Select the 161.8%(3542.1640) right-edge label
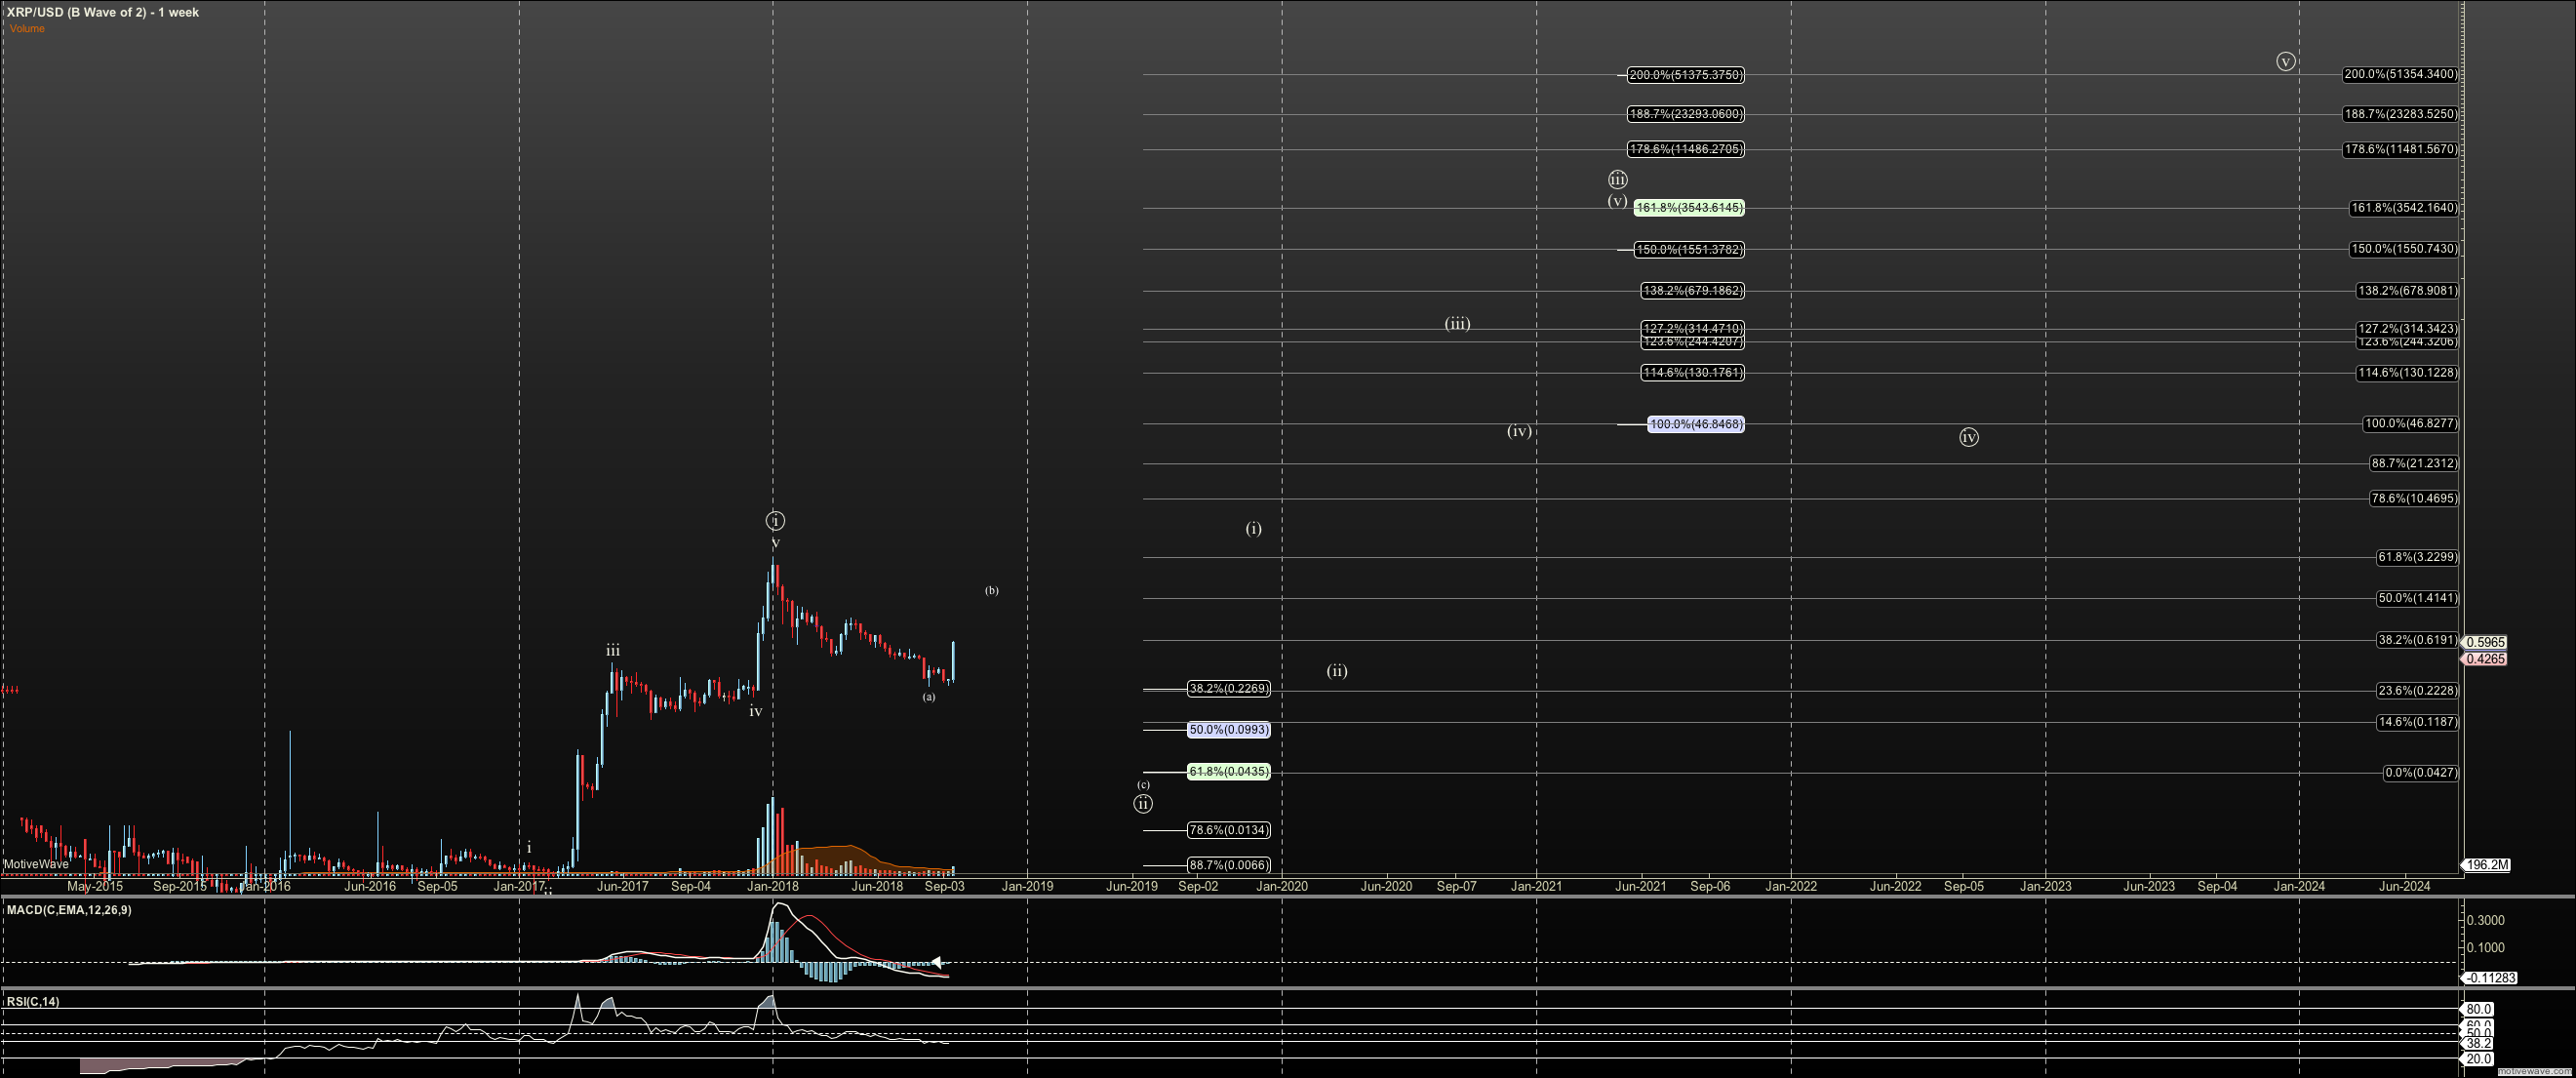This screenshot has height=1078, width=2576. pyautogui.click(x=2404, y=208)
